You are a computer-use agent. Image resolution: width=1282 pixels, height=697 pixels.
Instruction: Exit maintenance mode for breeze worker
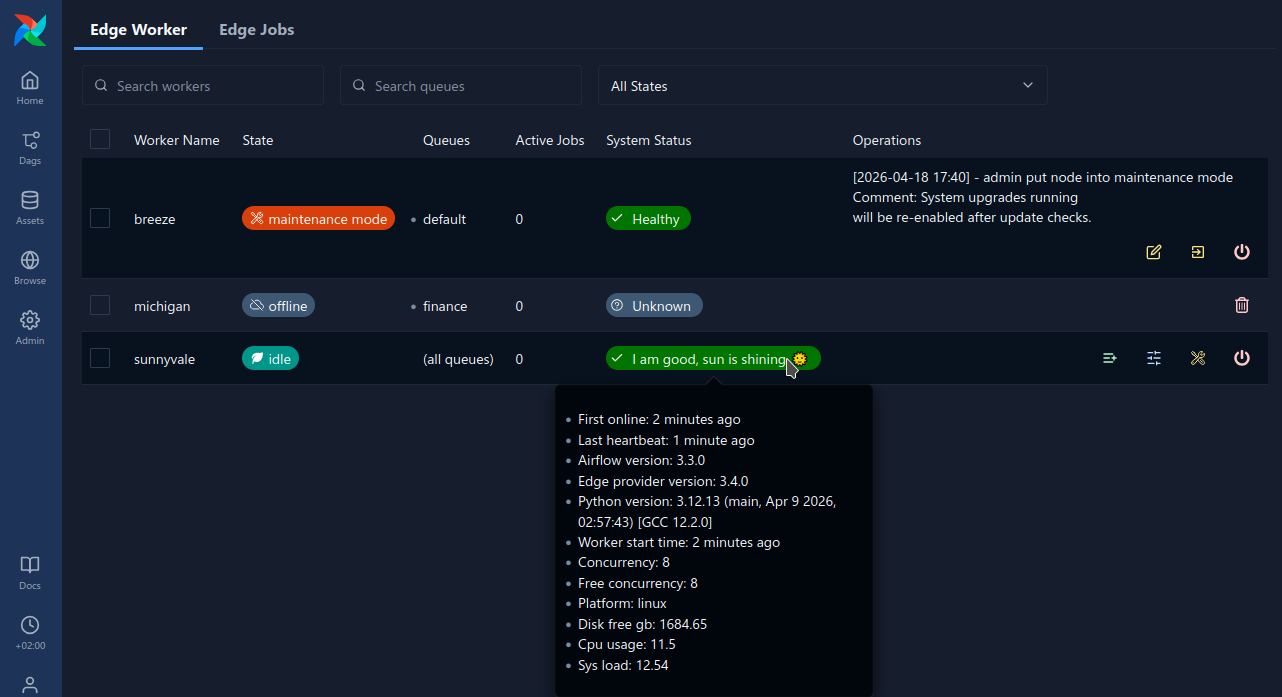coord(1197,252)
